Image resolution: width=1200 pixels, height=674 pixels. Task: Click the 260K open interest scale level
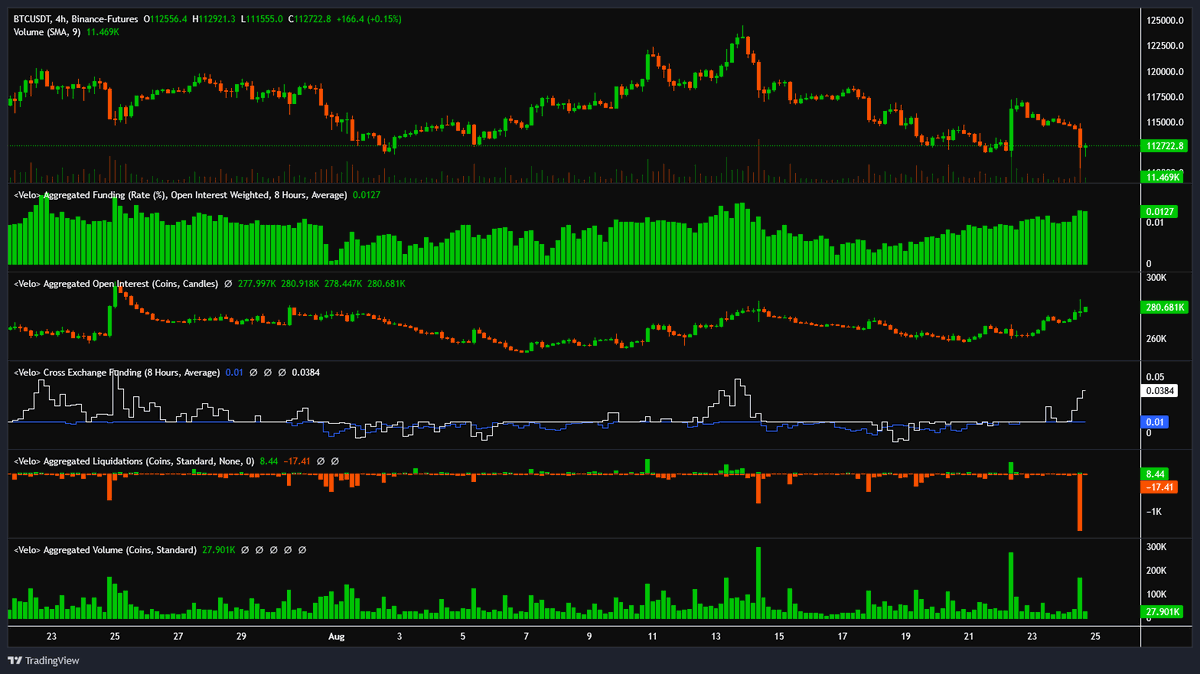point(1155,339)
